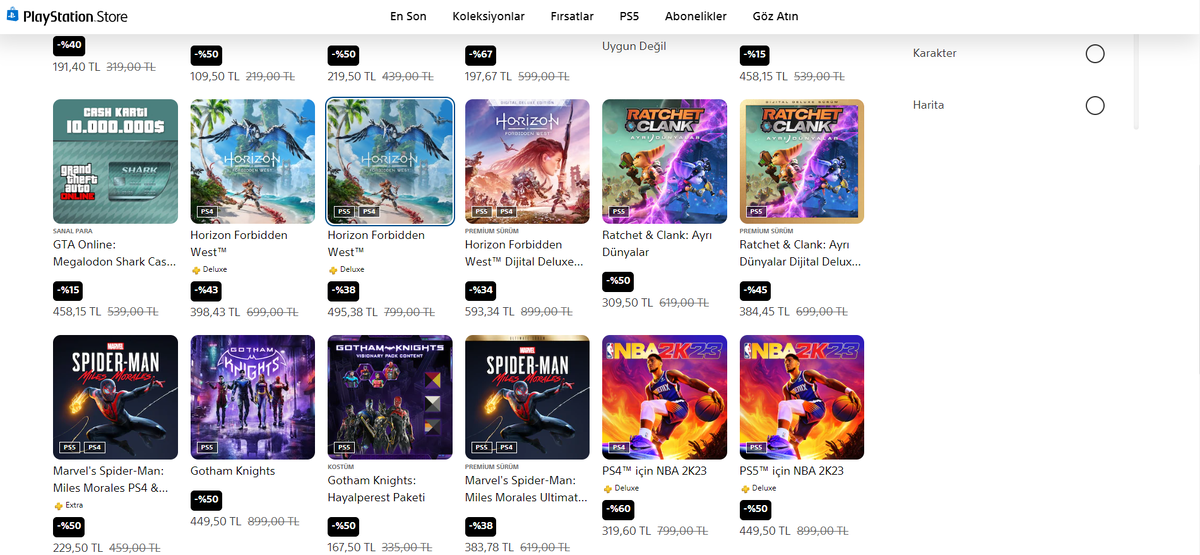Click the PlayStation Store logo
1200x555 pixels.
[65, 17]
